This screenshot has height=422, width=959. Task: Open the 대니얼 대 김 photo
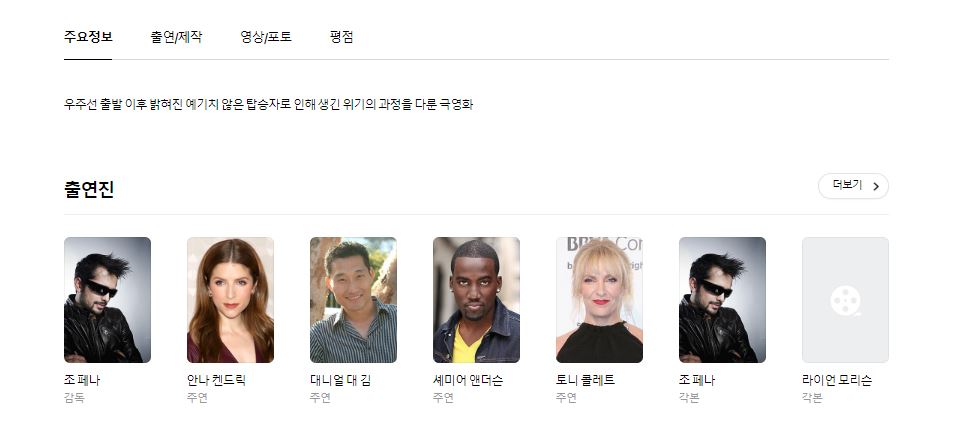(354, 300)
